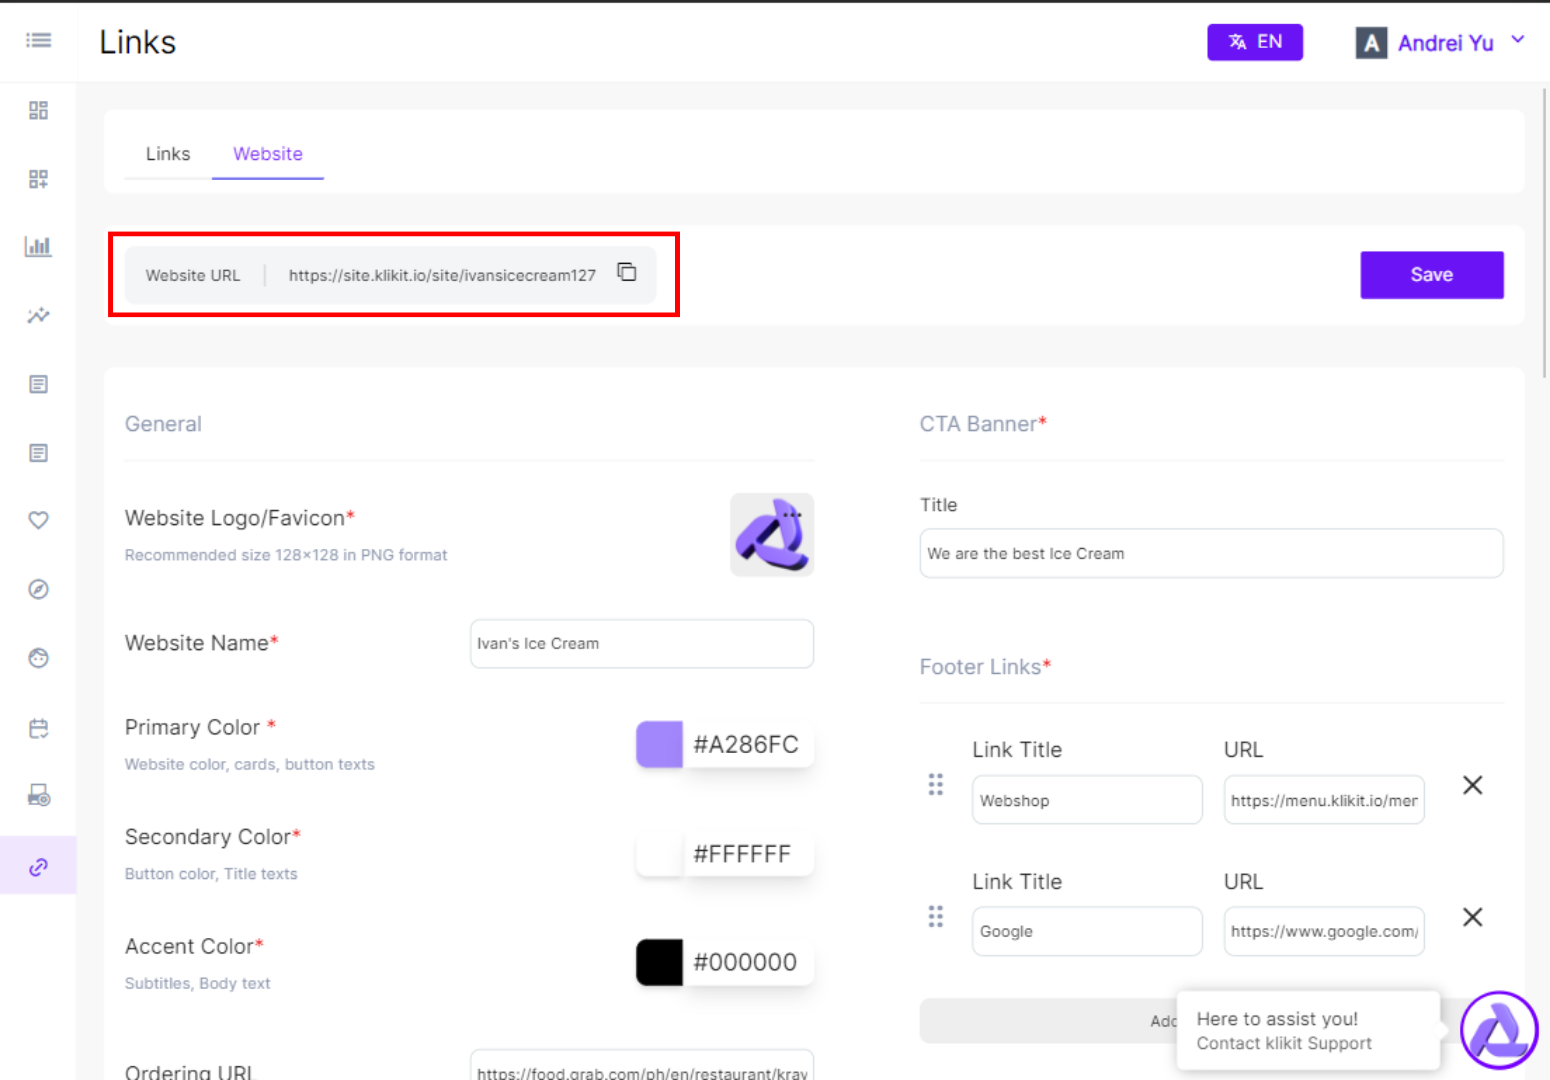The image size is (1550, 1080).
Task: Click the site.klikit.io website URL text
Action: pyautogui.click(x=442, y=275)
